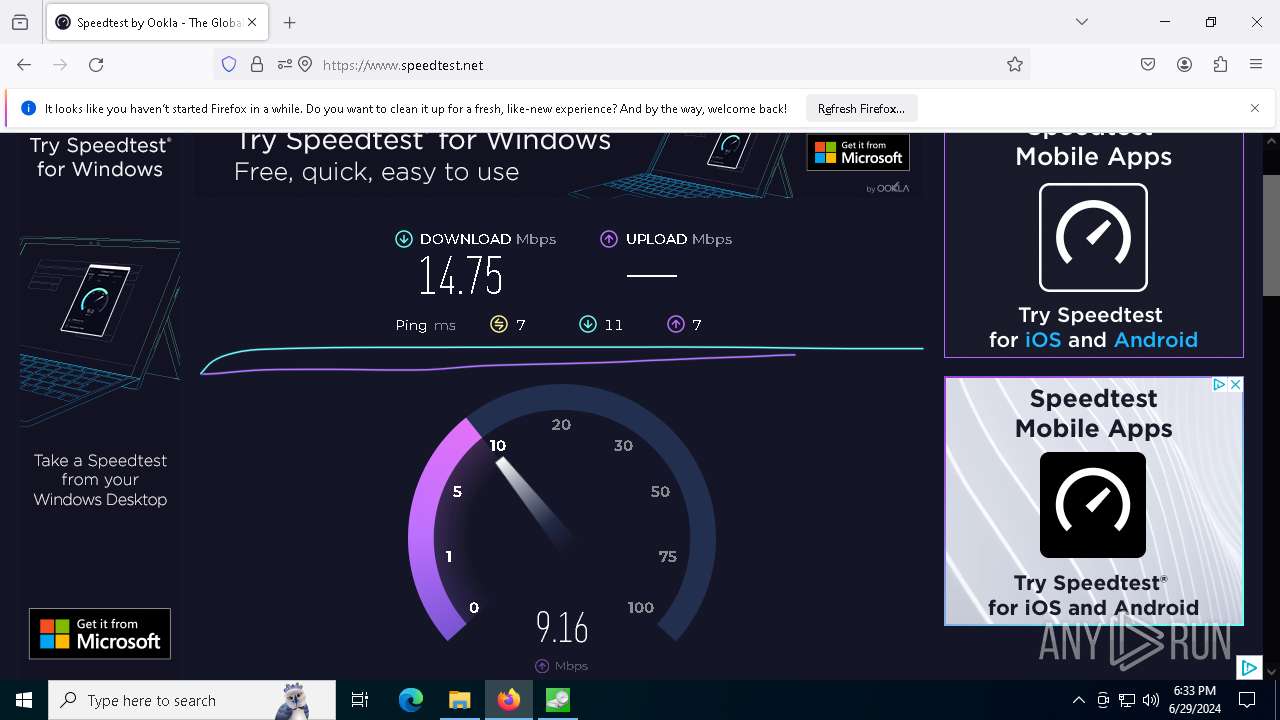This screenshot has height=720, width=1280.
Task: Click the notification info icon
Action: [x=28, y=109]
